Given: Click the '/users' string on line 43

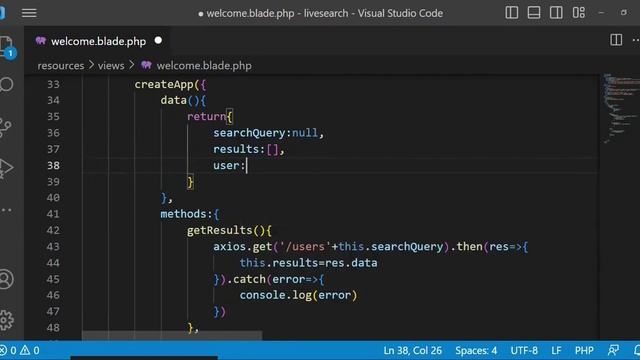Looking at the screenshot, I should [x=305, y=247].
